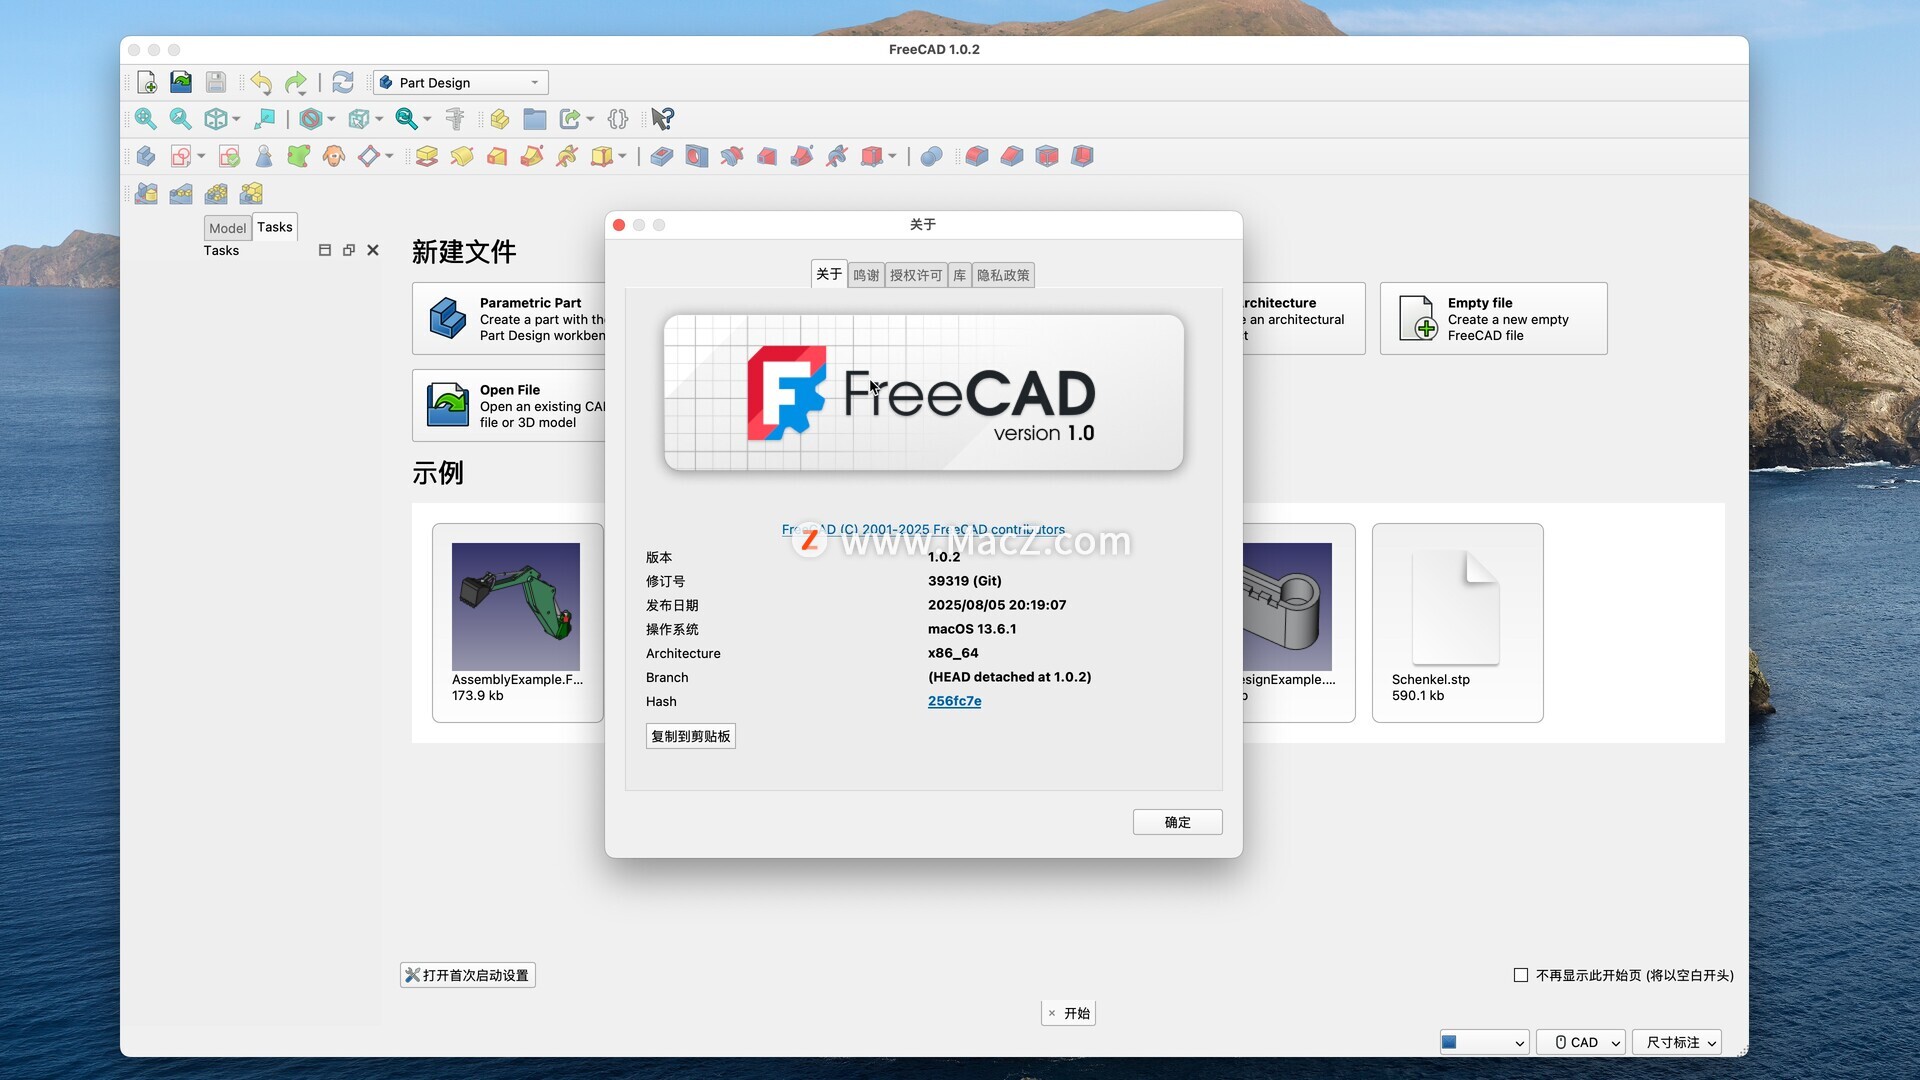Switch to the Model tab

pos(227,228)
